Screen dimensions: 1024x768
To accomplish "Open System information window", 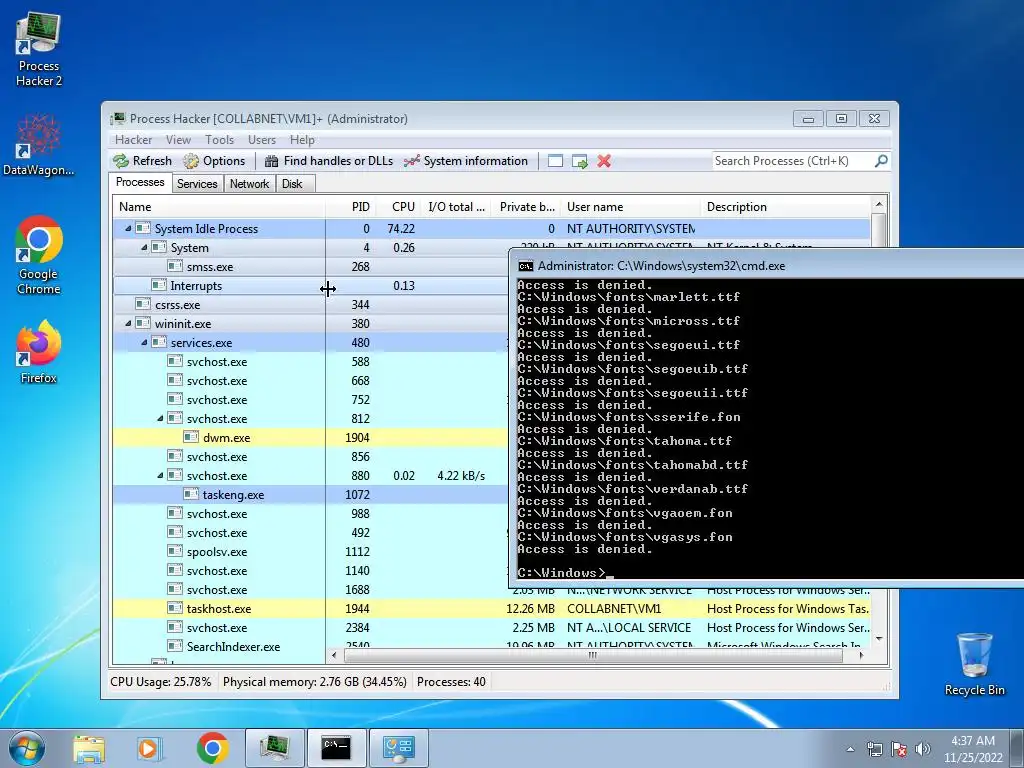I will [x=466, y=161].
